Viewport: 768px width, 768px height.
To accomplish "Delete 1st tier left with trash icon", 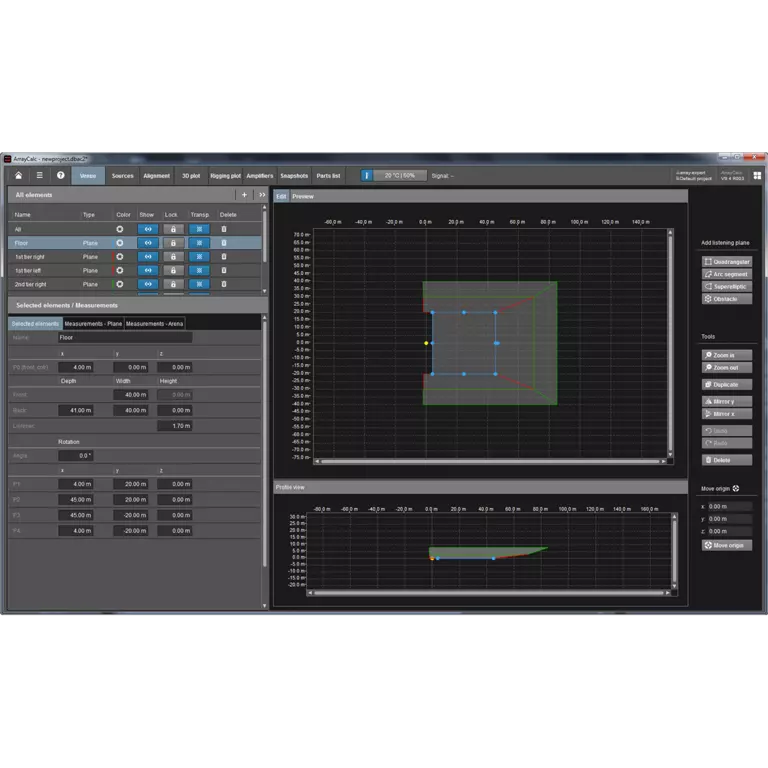I will pyautogui.click(x=224, y=270).
